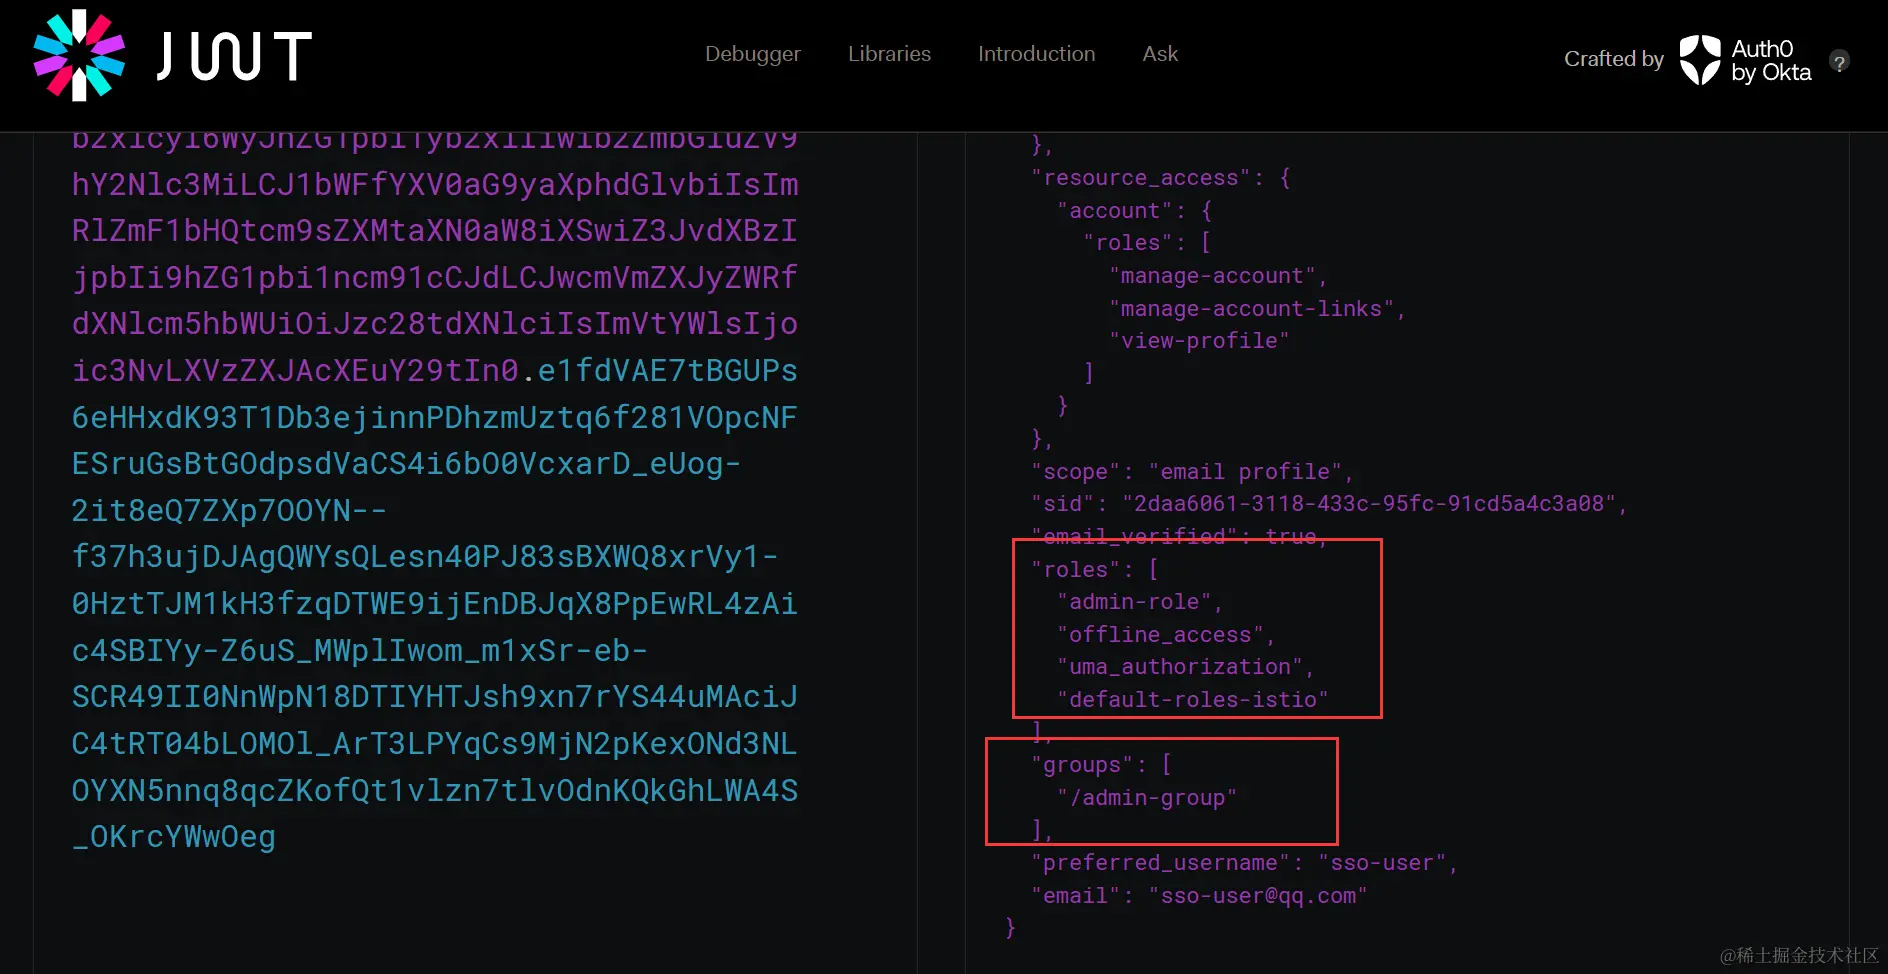Click encoded token line starting jpbIi9hZG1pbi1ncm91
Viewport: 1888px width, 974px height.
tap(435, 277)
